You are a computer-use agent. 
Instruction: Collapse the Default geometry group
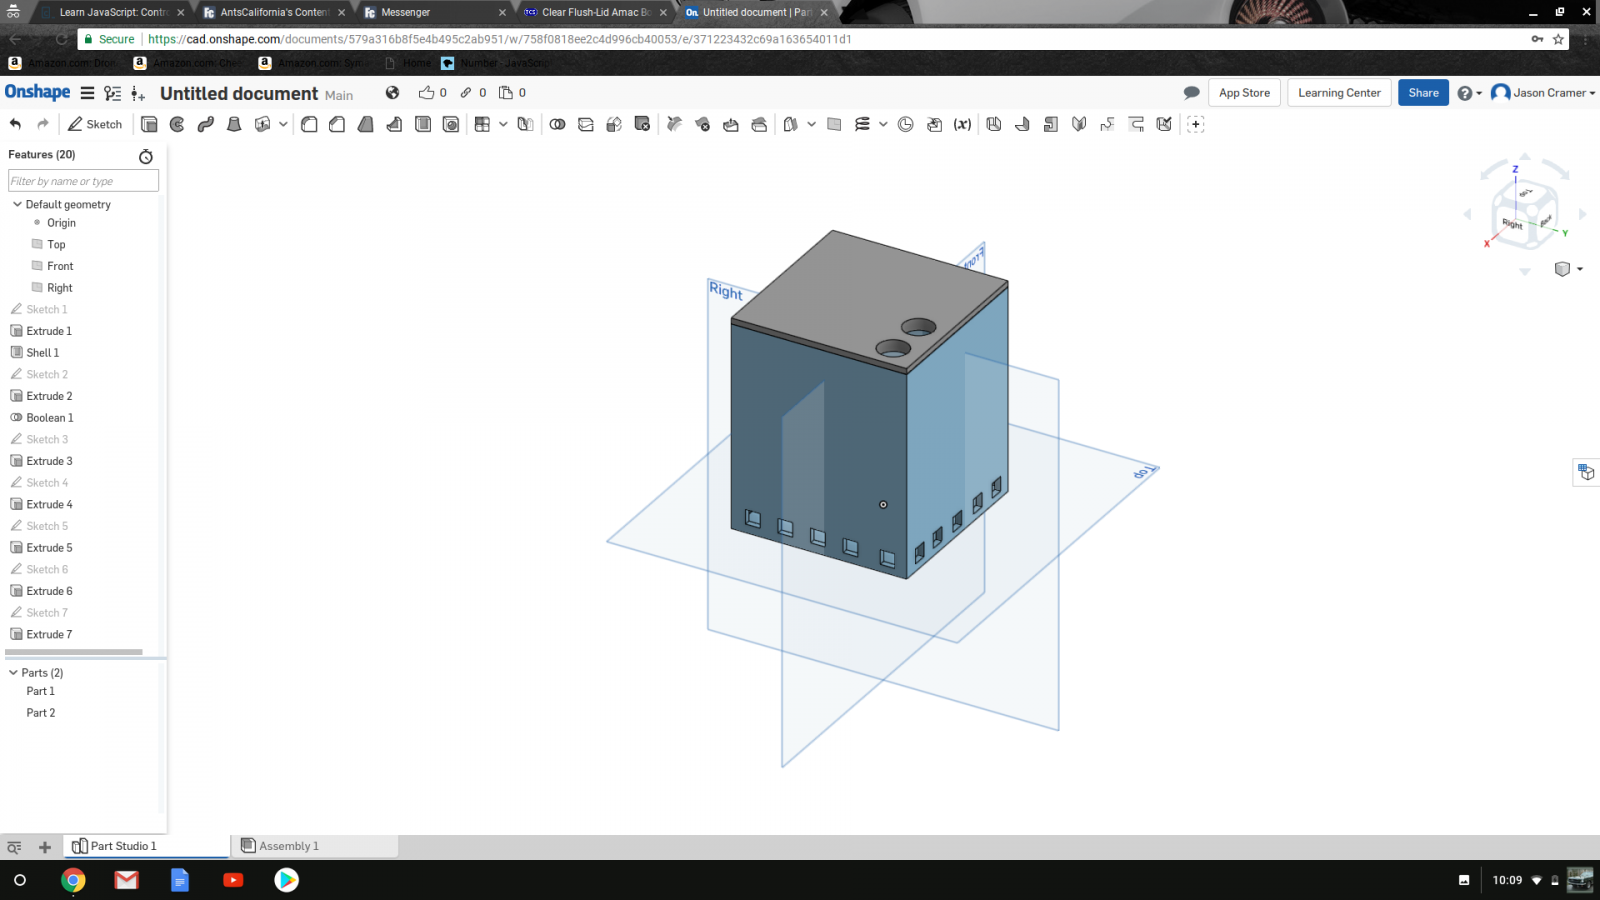coord(17,204)
